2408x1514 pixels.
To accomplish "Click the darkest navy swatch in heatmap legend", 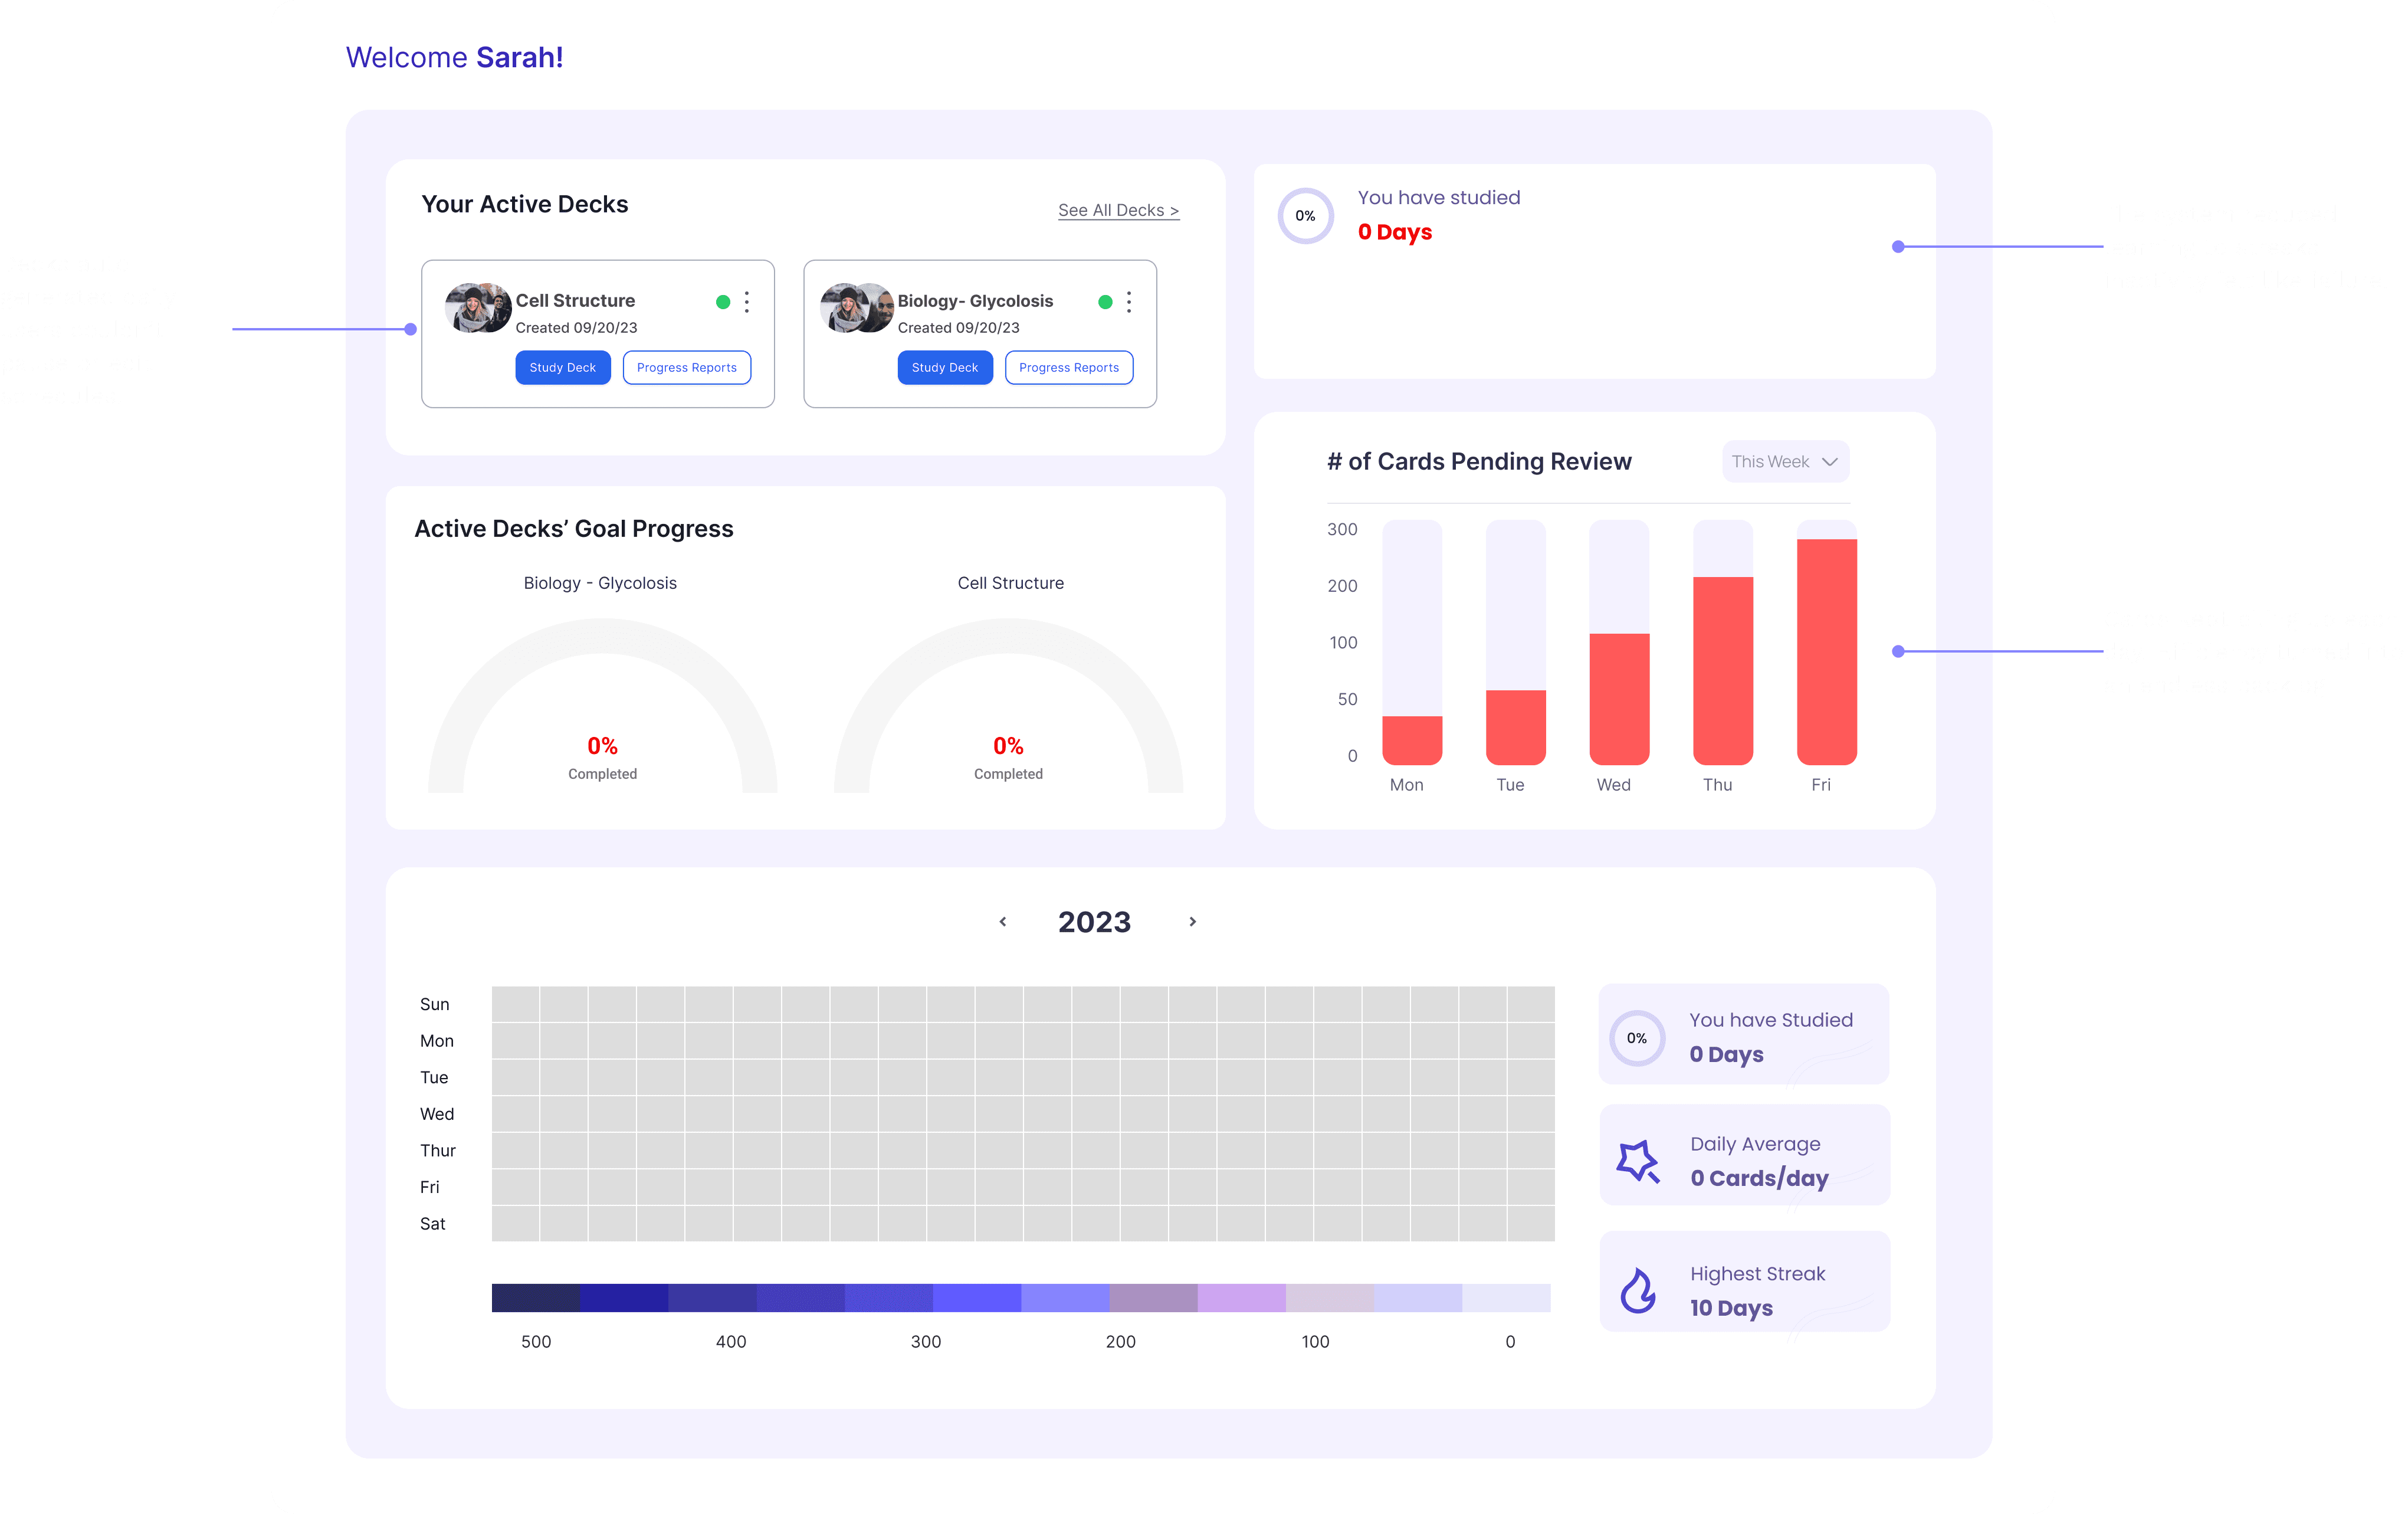I will tap(535, 1298).
